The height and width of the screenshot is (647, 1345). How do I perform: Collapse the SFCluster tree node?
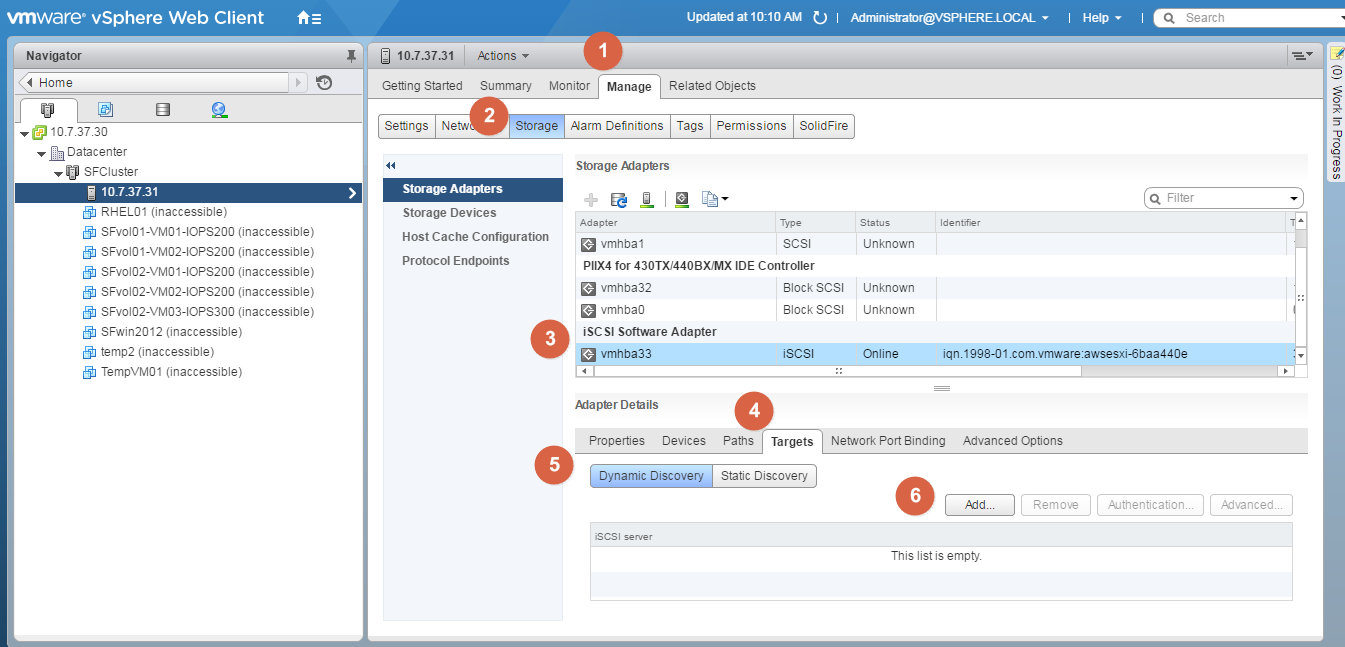click(59, 173)
